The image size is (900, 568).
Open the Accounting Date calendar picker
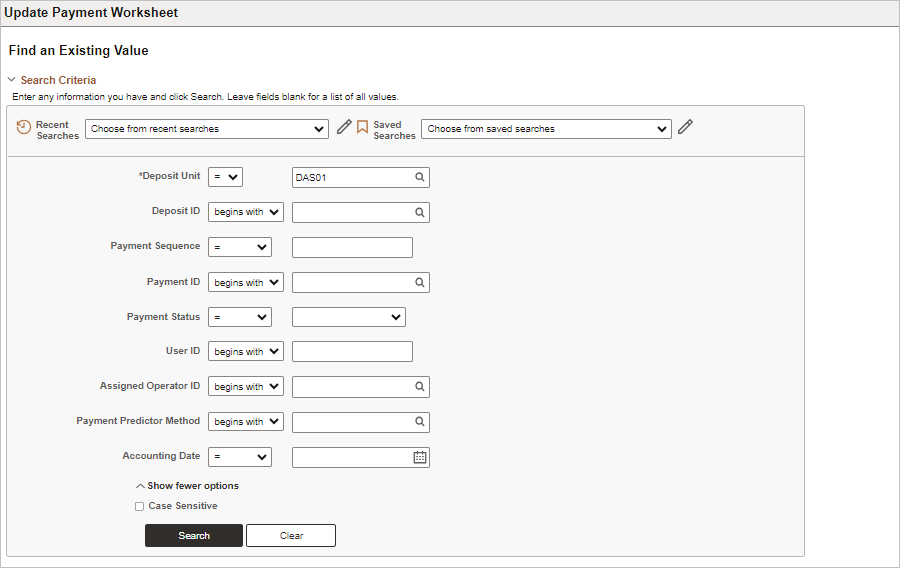pos(420,457)
